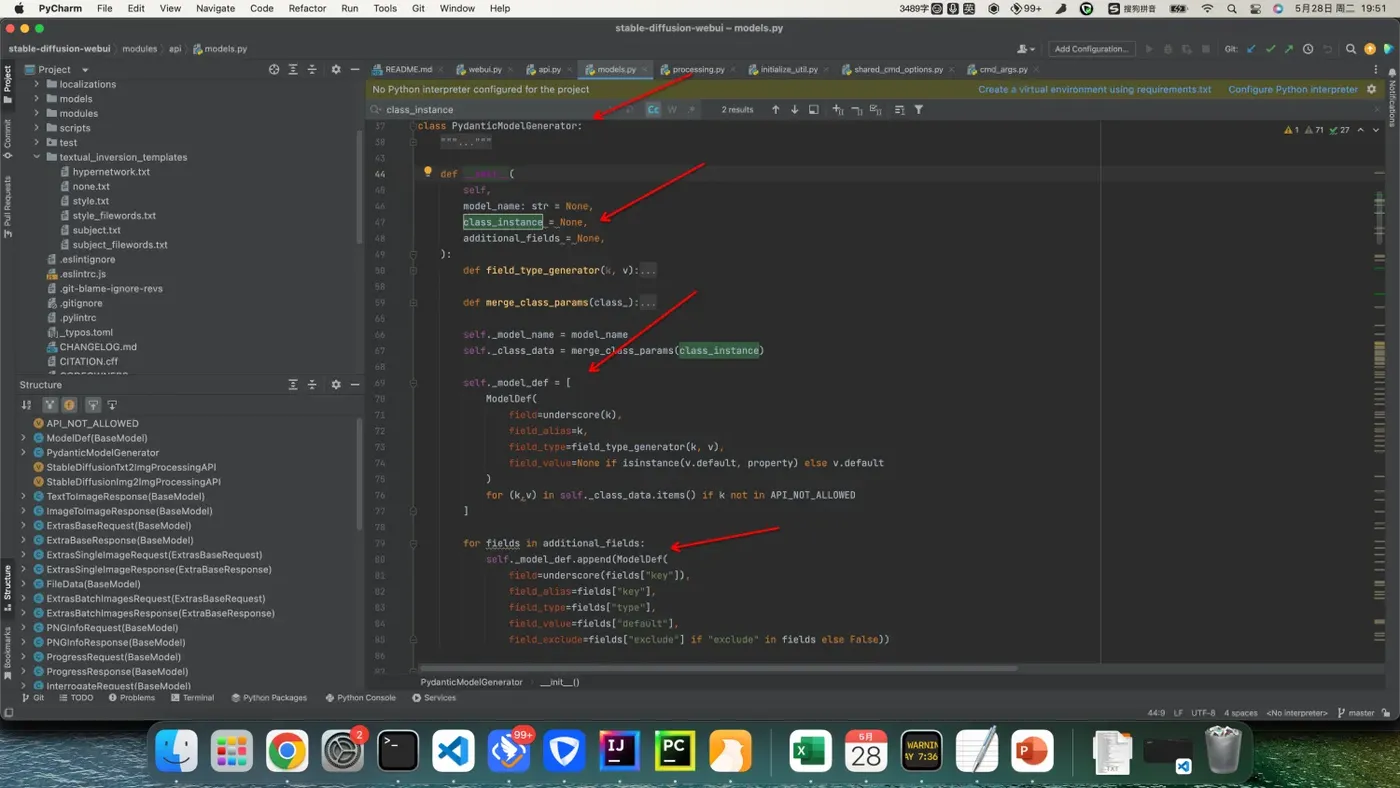Open the user account dropdown in toolbar
Image resolution: width=1400 pixels, height=788 pixels.
coord(1026,49)
